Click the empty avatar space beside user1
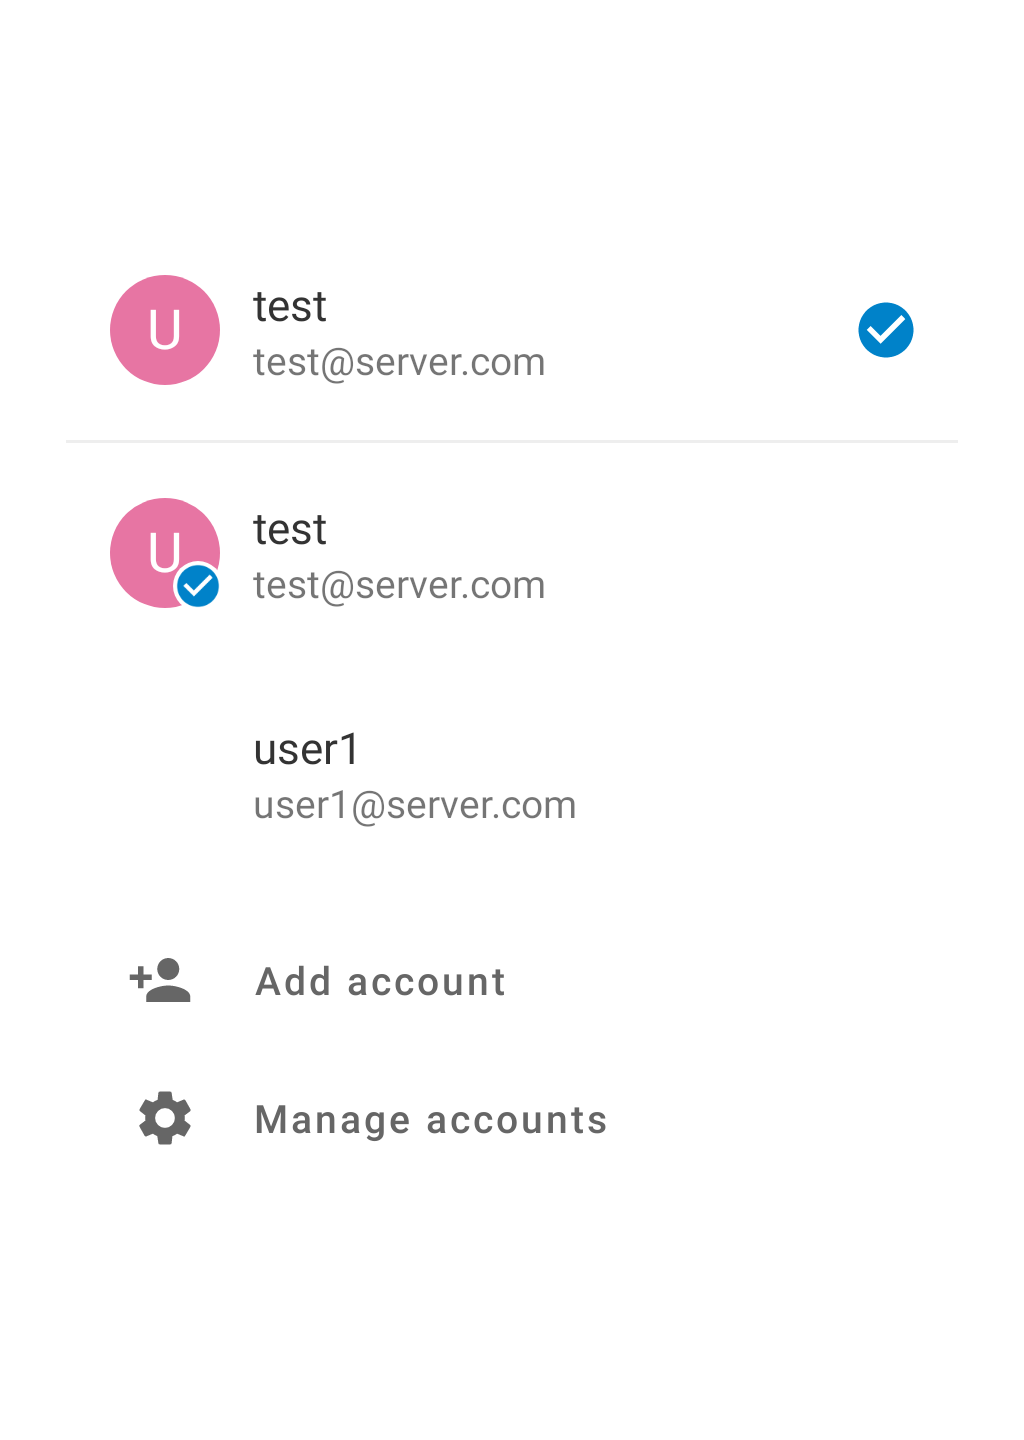Image resolution: width=1024 pixels, height=1440 pixels. pyautogui.click(x=165, y=777)
